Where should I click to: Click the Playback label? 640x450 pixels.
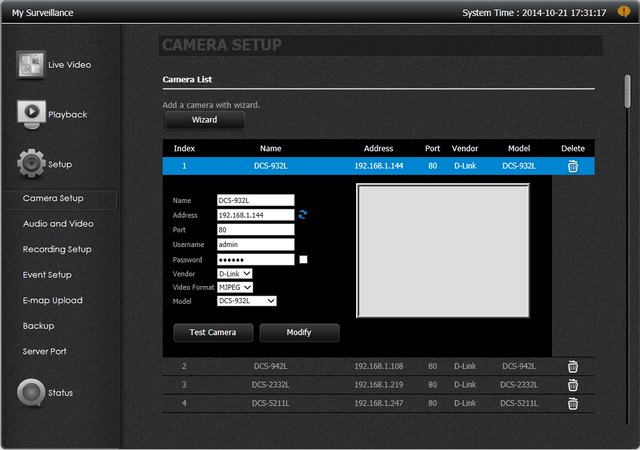click(68, 115)
